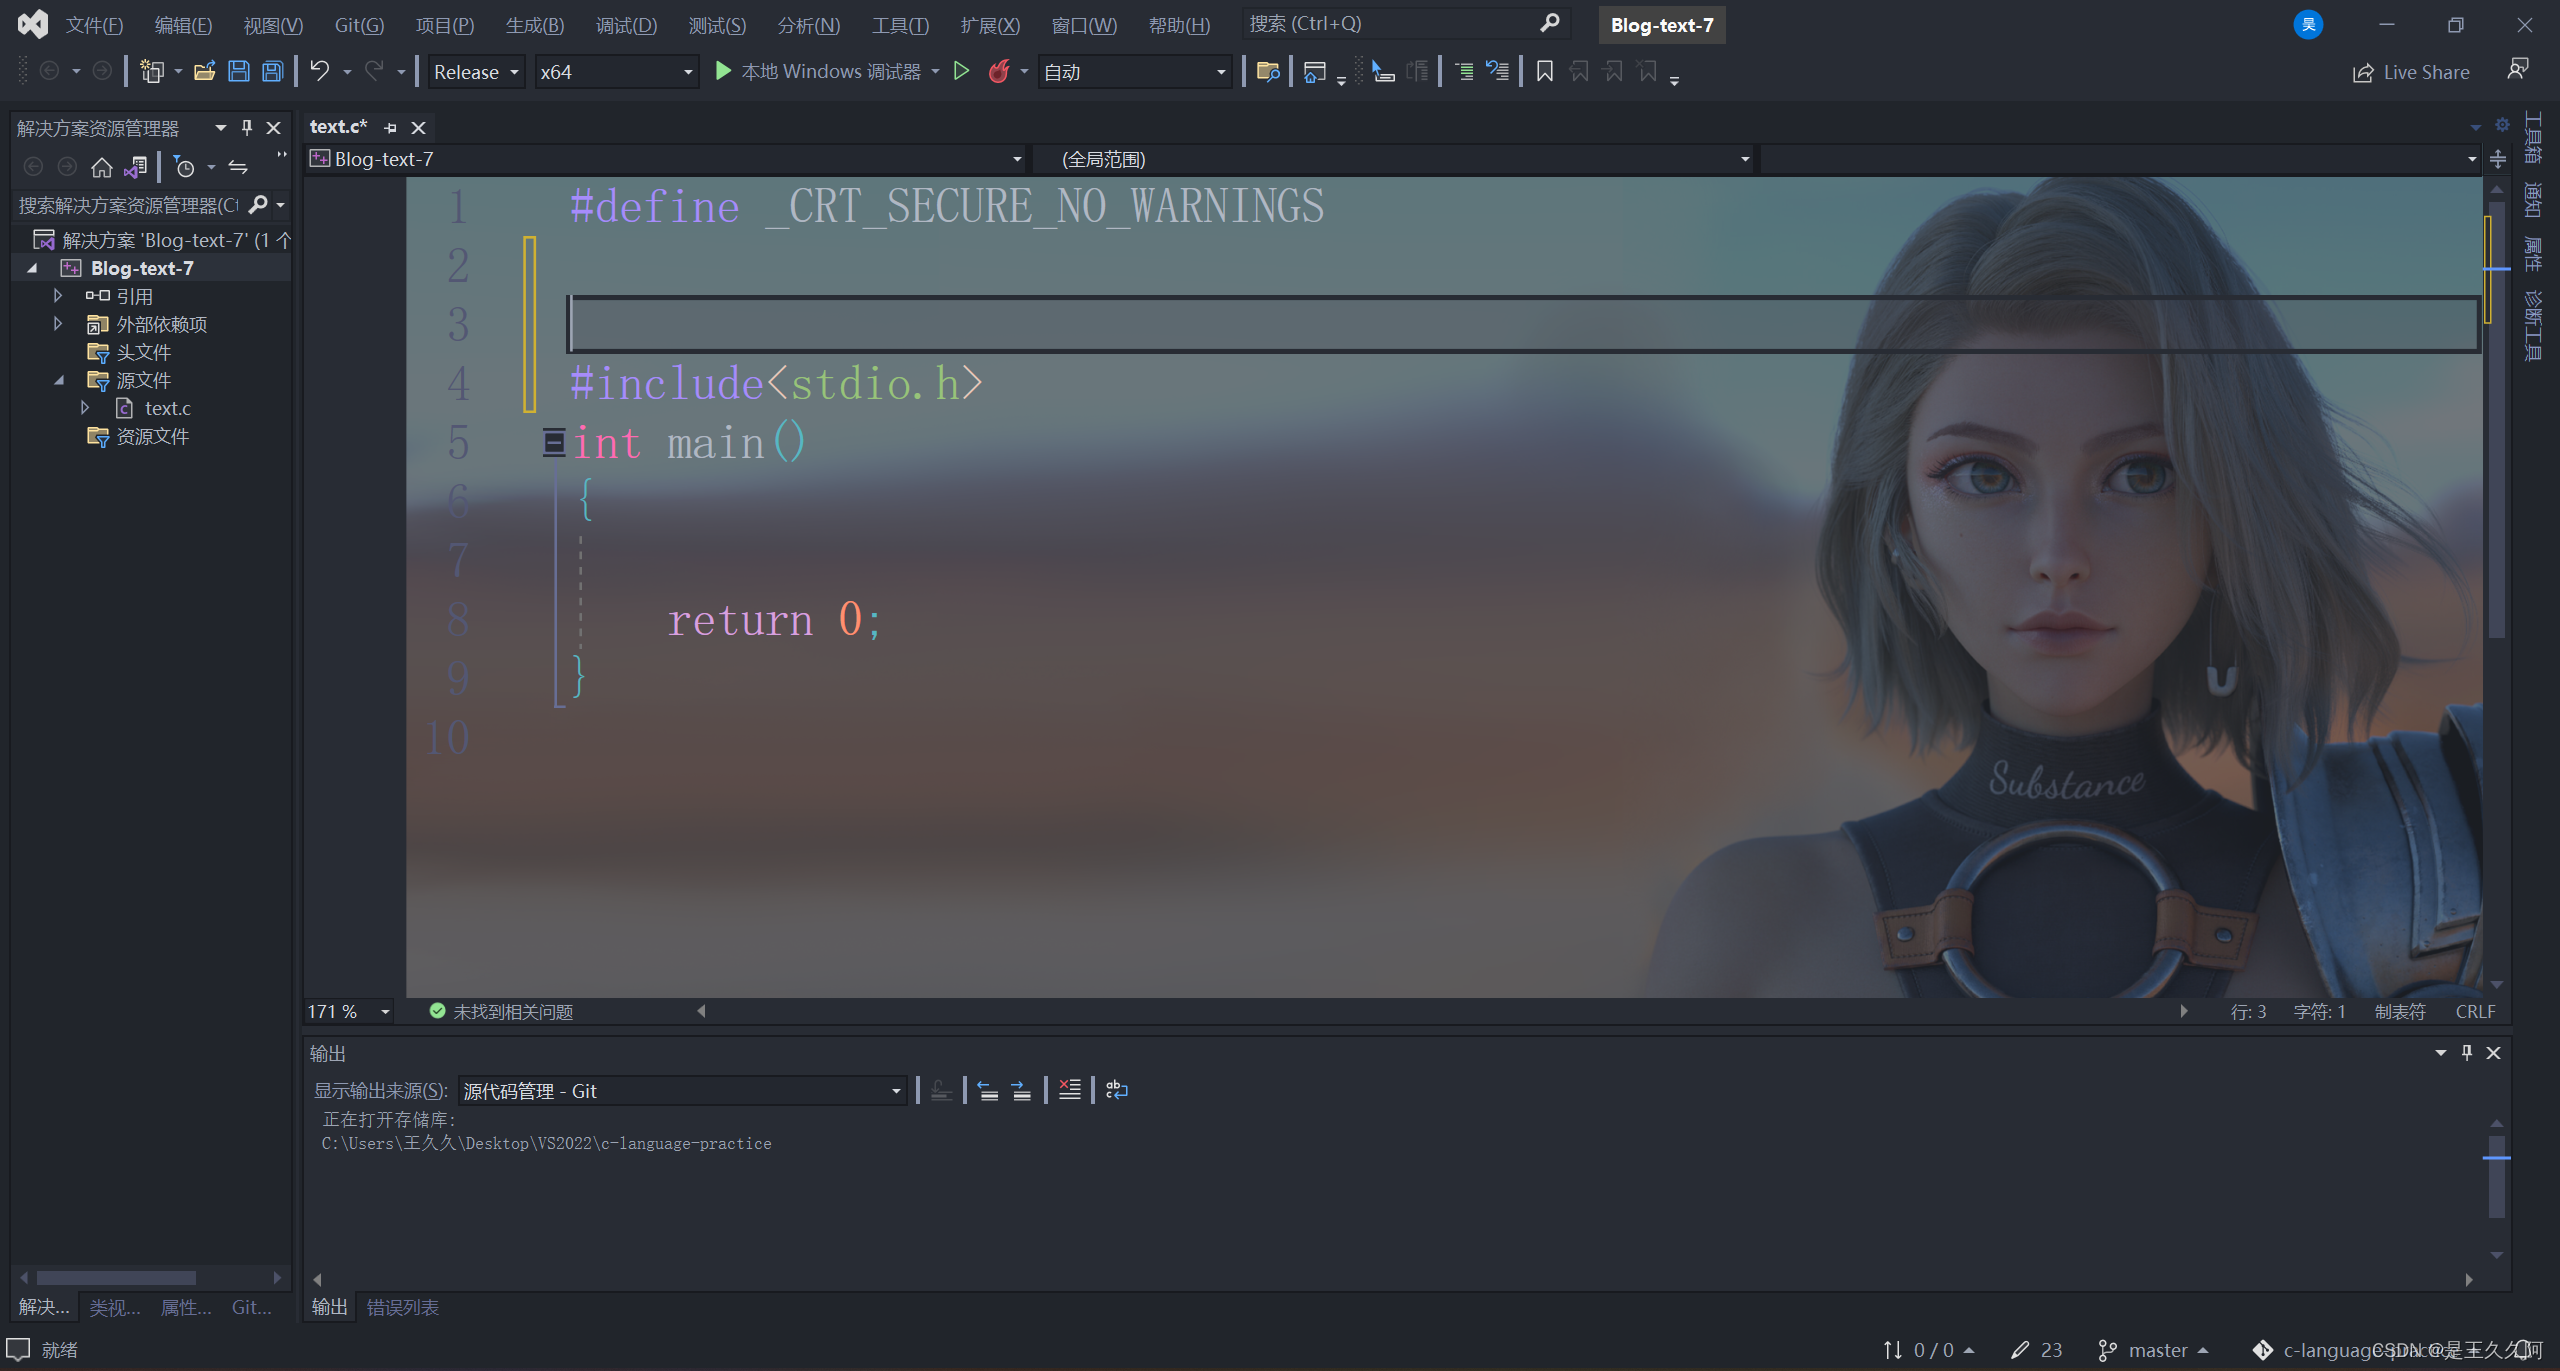Expand the 引用 tree node
The height and width of the screenshot is (1371, 2560).
(58, 296)
